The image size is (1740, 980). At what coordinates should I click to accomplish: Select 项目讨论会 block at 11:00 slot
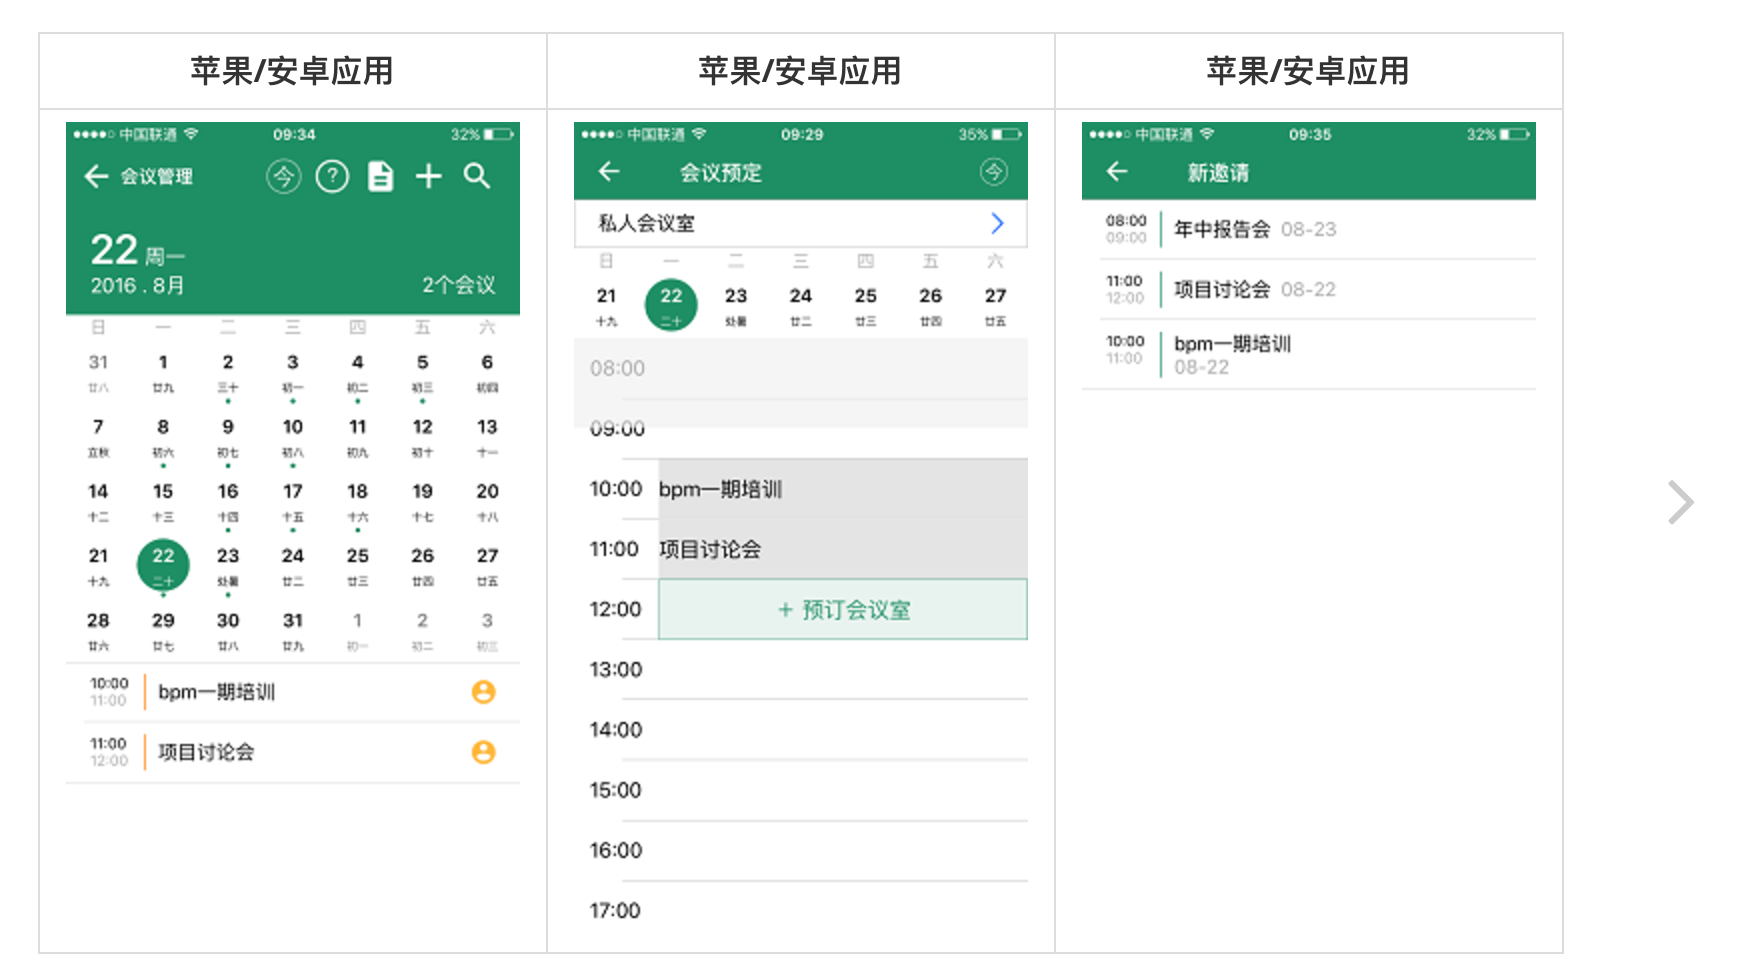click(x=843, y=549)
